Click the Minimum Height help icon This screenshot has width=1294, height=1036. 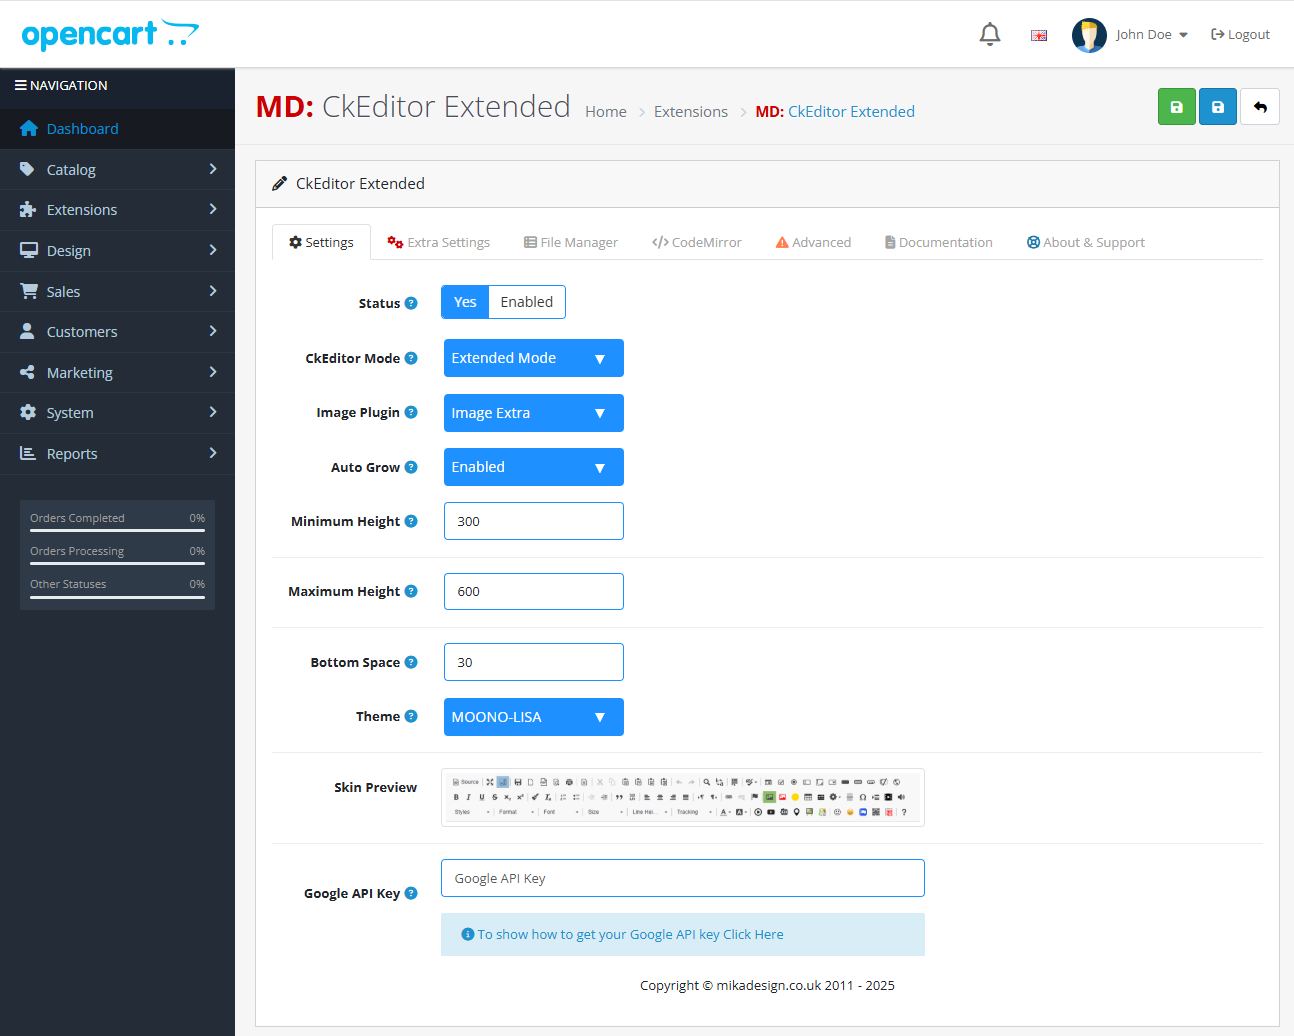tap(411, 521)
